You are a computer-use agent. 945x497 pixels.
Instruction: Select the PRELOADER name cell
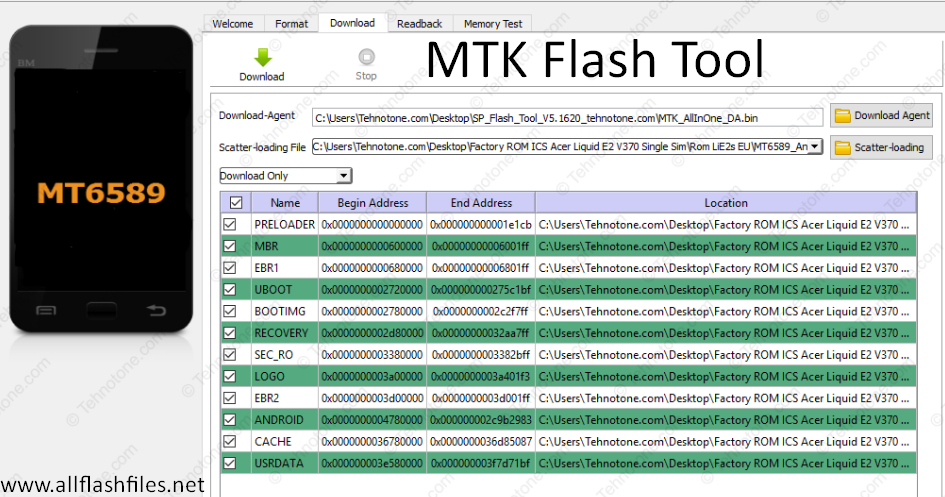284,225
